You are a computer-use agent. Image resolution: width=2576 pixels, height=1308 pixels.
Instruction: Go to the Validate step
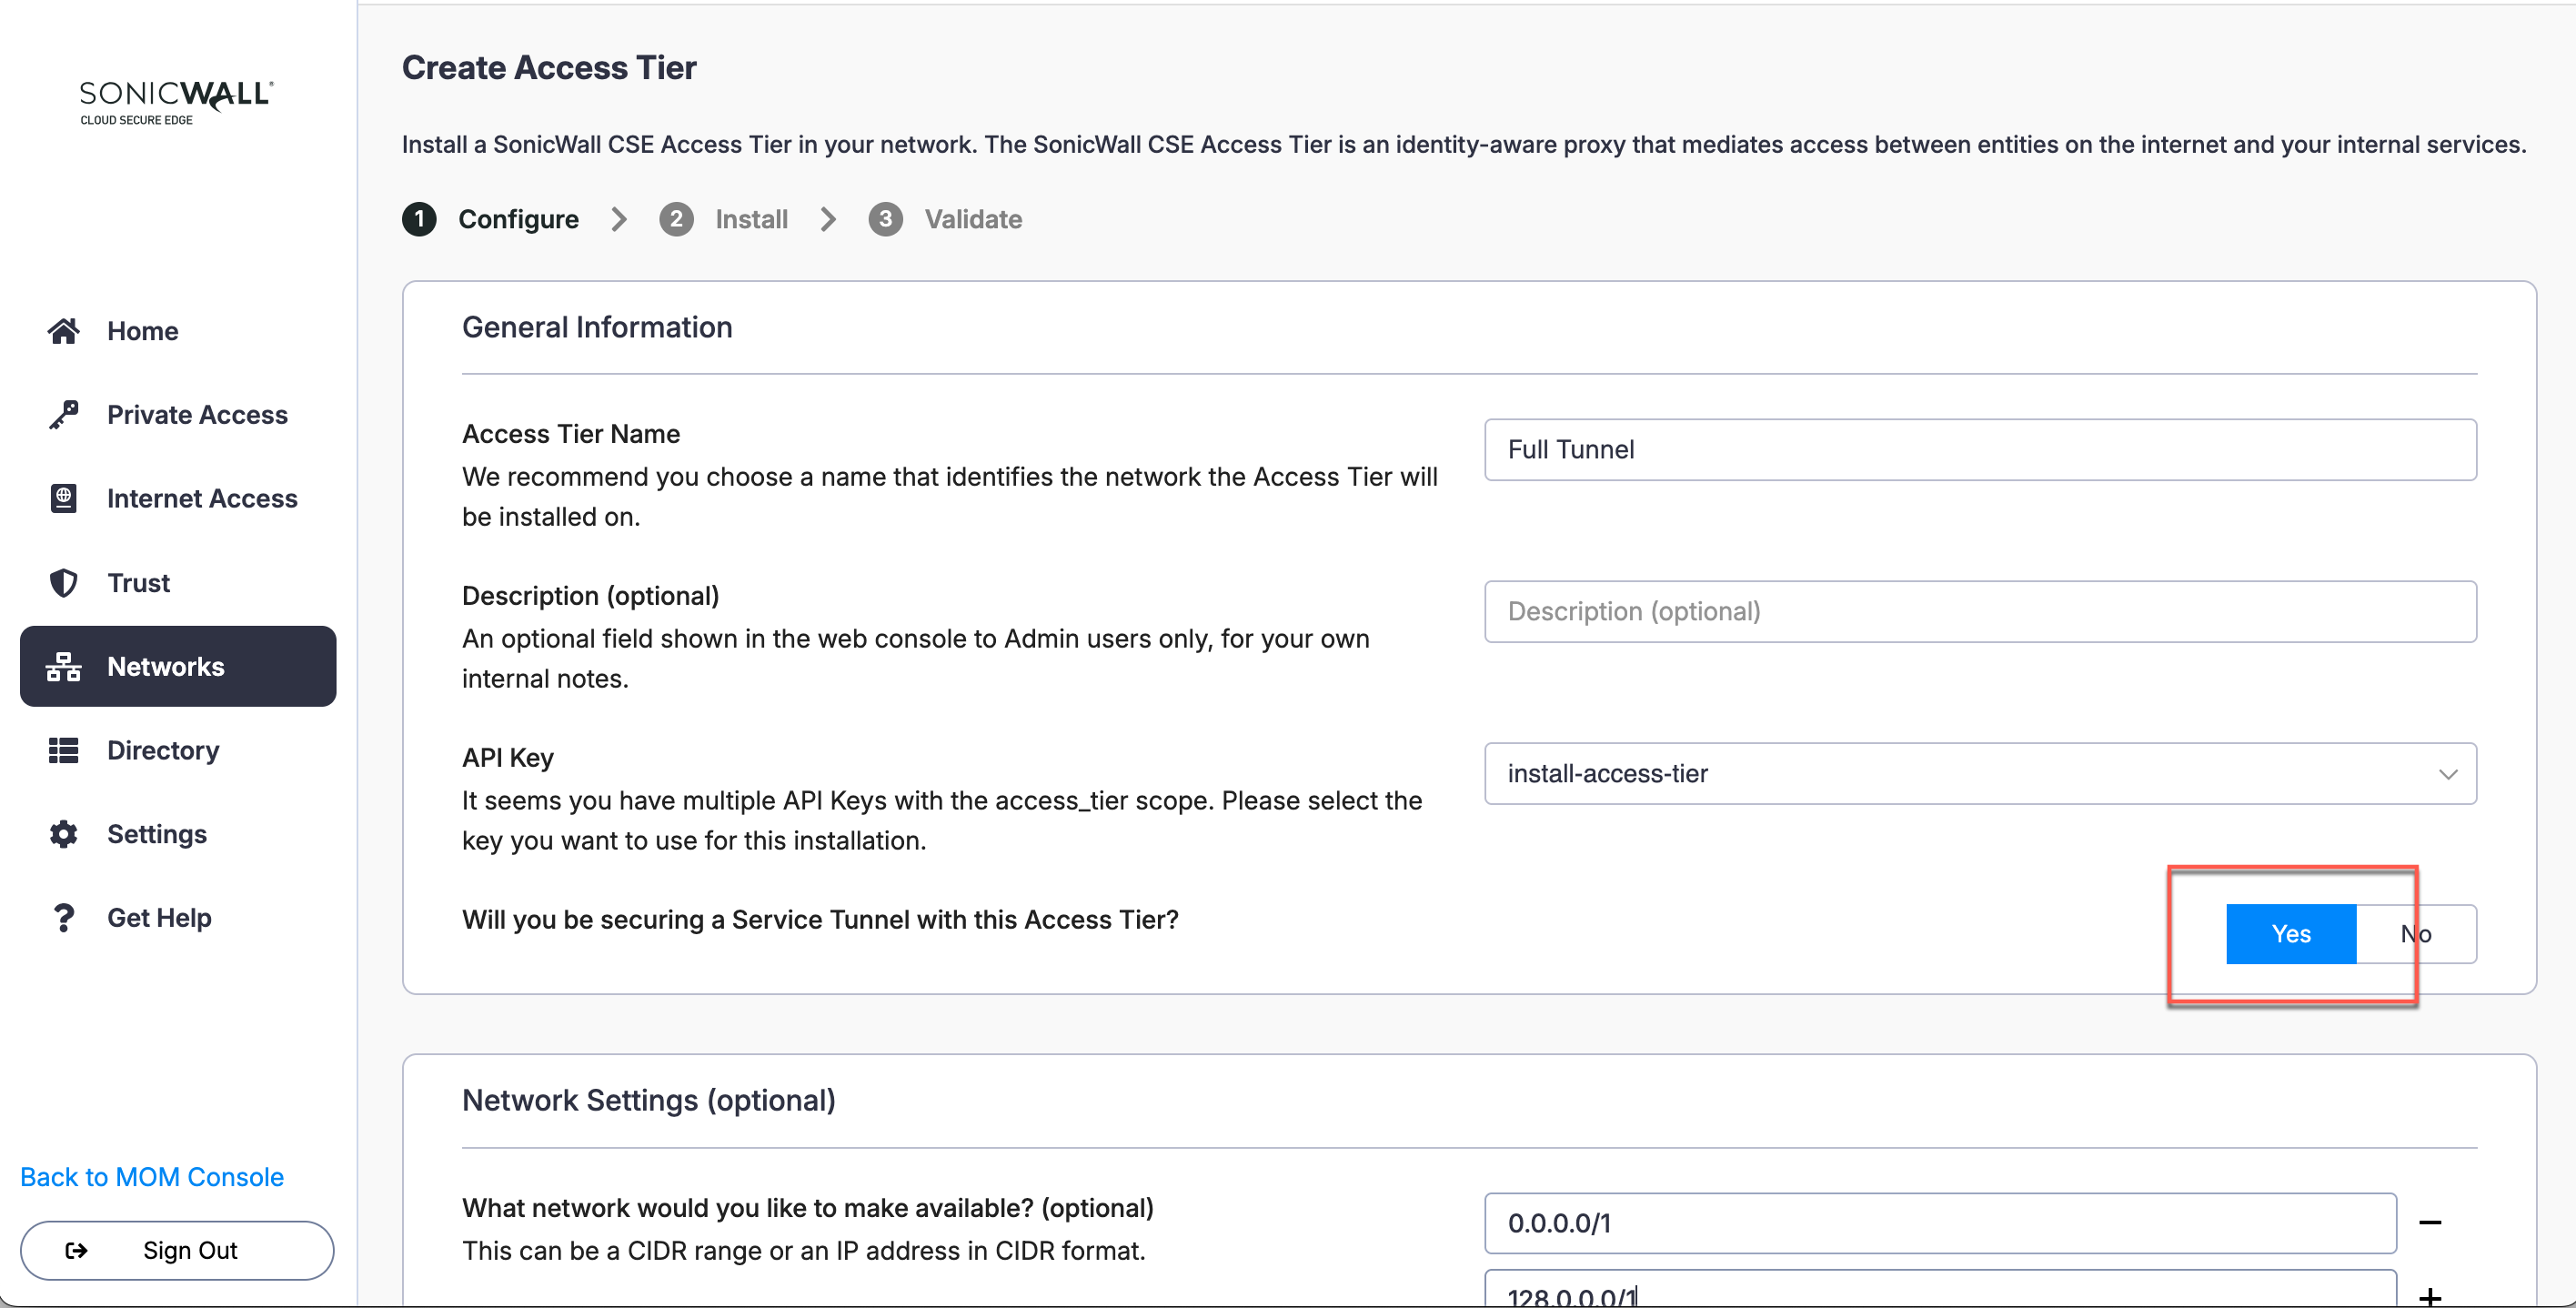pyautogui.click(x=972, y=219)
